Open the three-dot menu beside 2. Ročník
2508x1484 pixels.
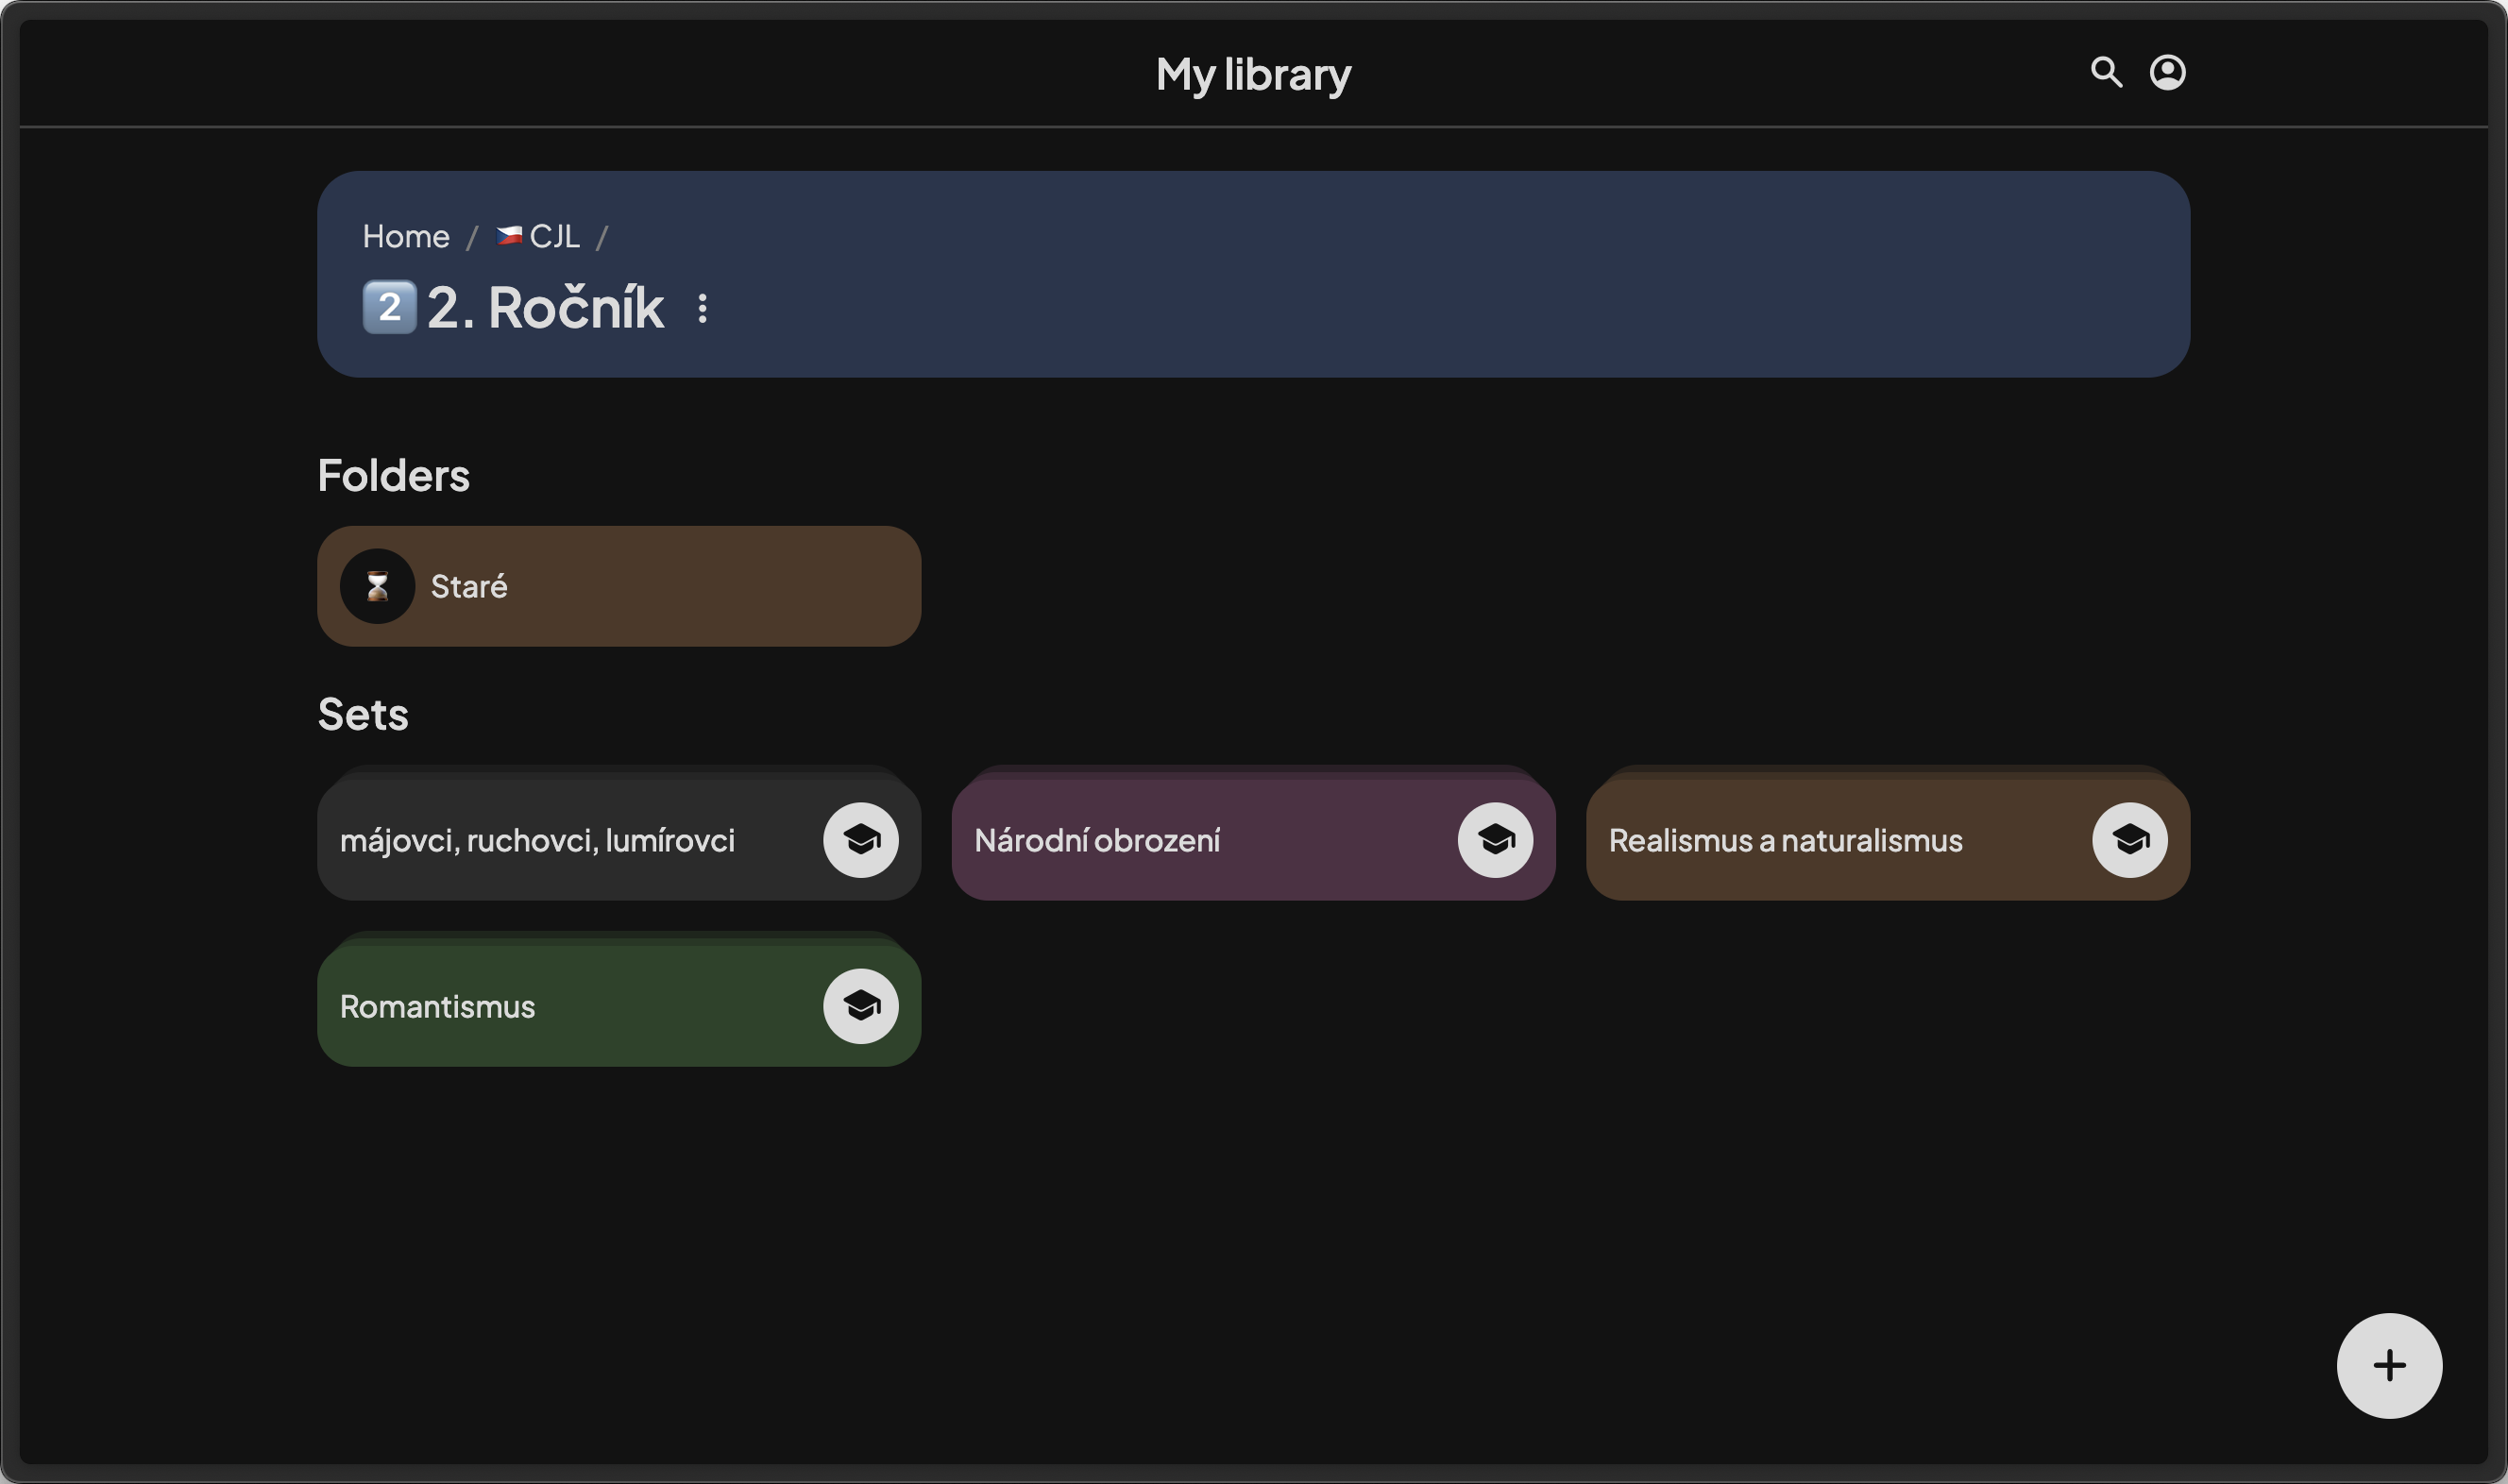[x=702, y=308]
